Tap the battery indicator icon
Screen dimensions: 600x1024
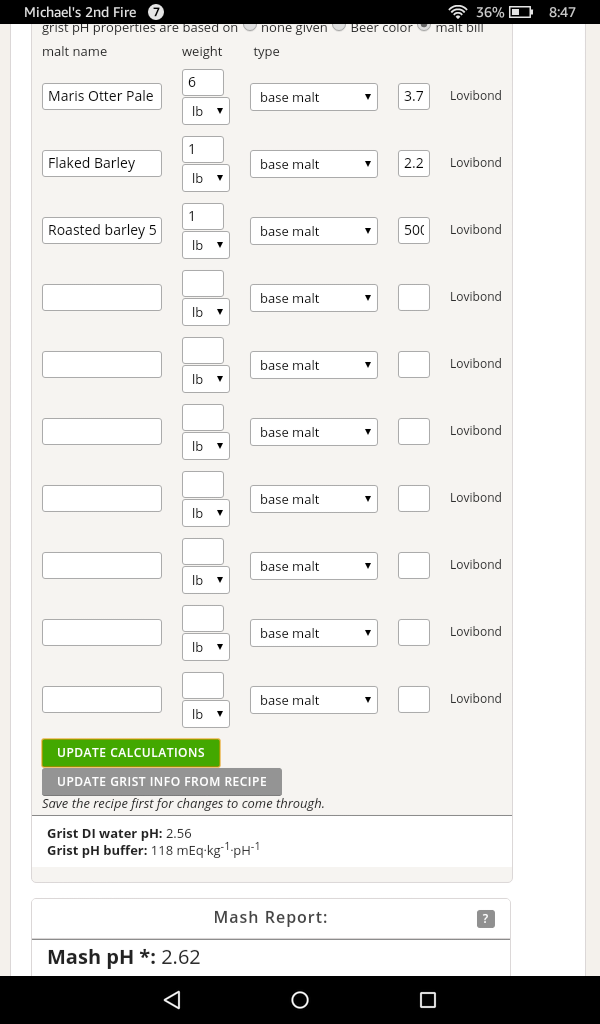(521, 12)
